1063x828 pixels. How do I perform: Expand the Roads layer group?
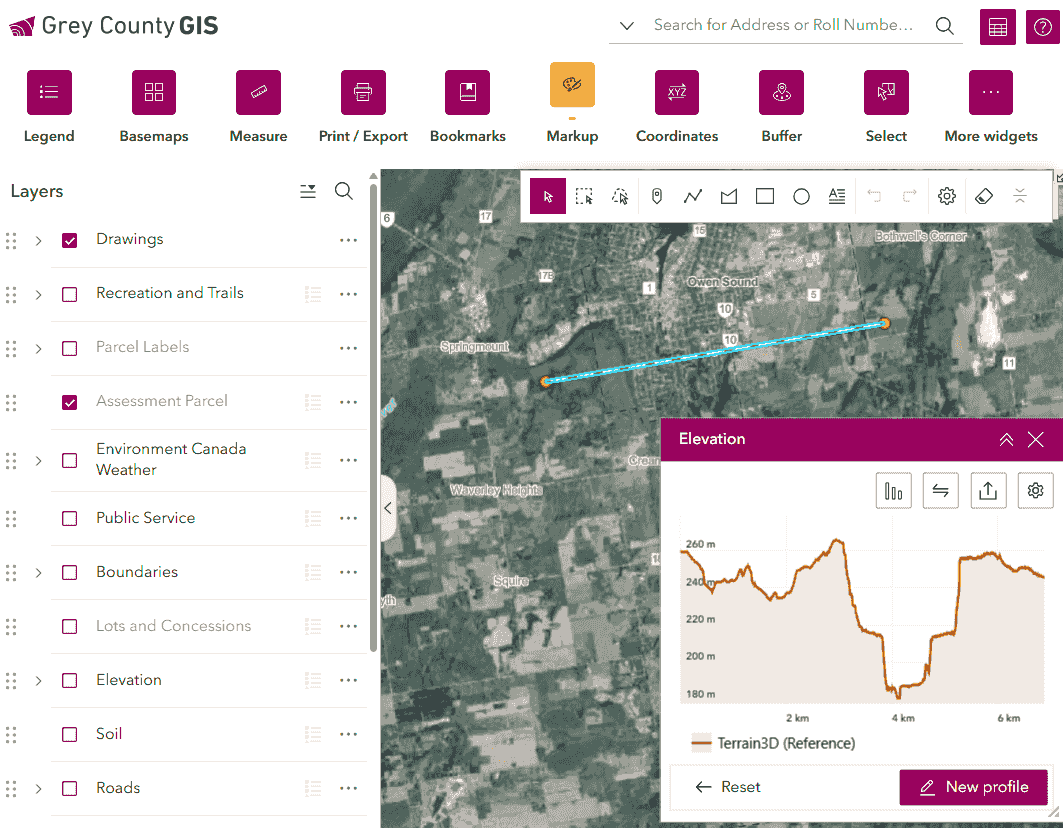coord(39,789)
